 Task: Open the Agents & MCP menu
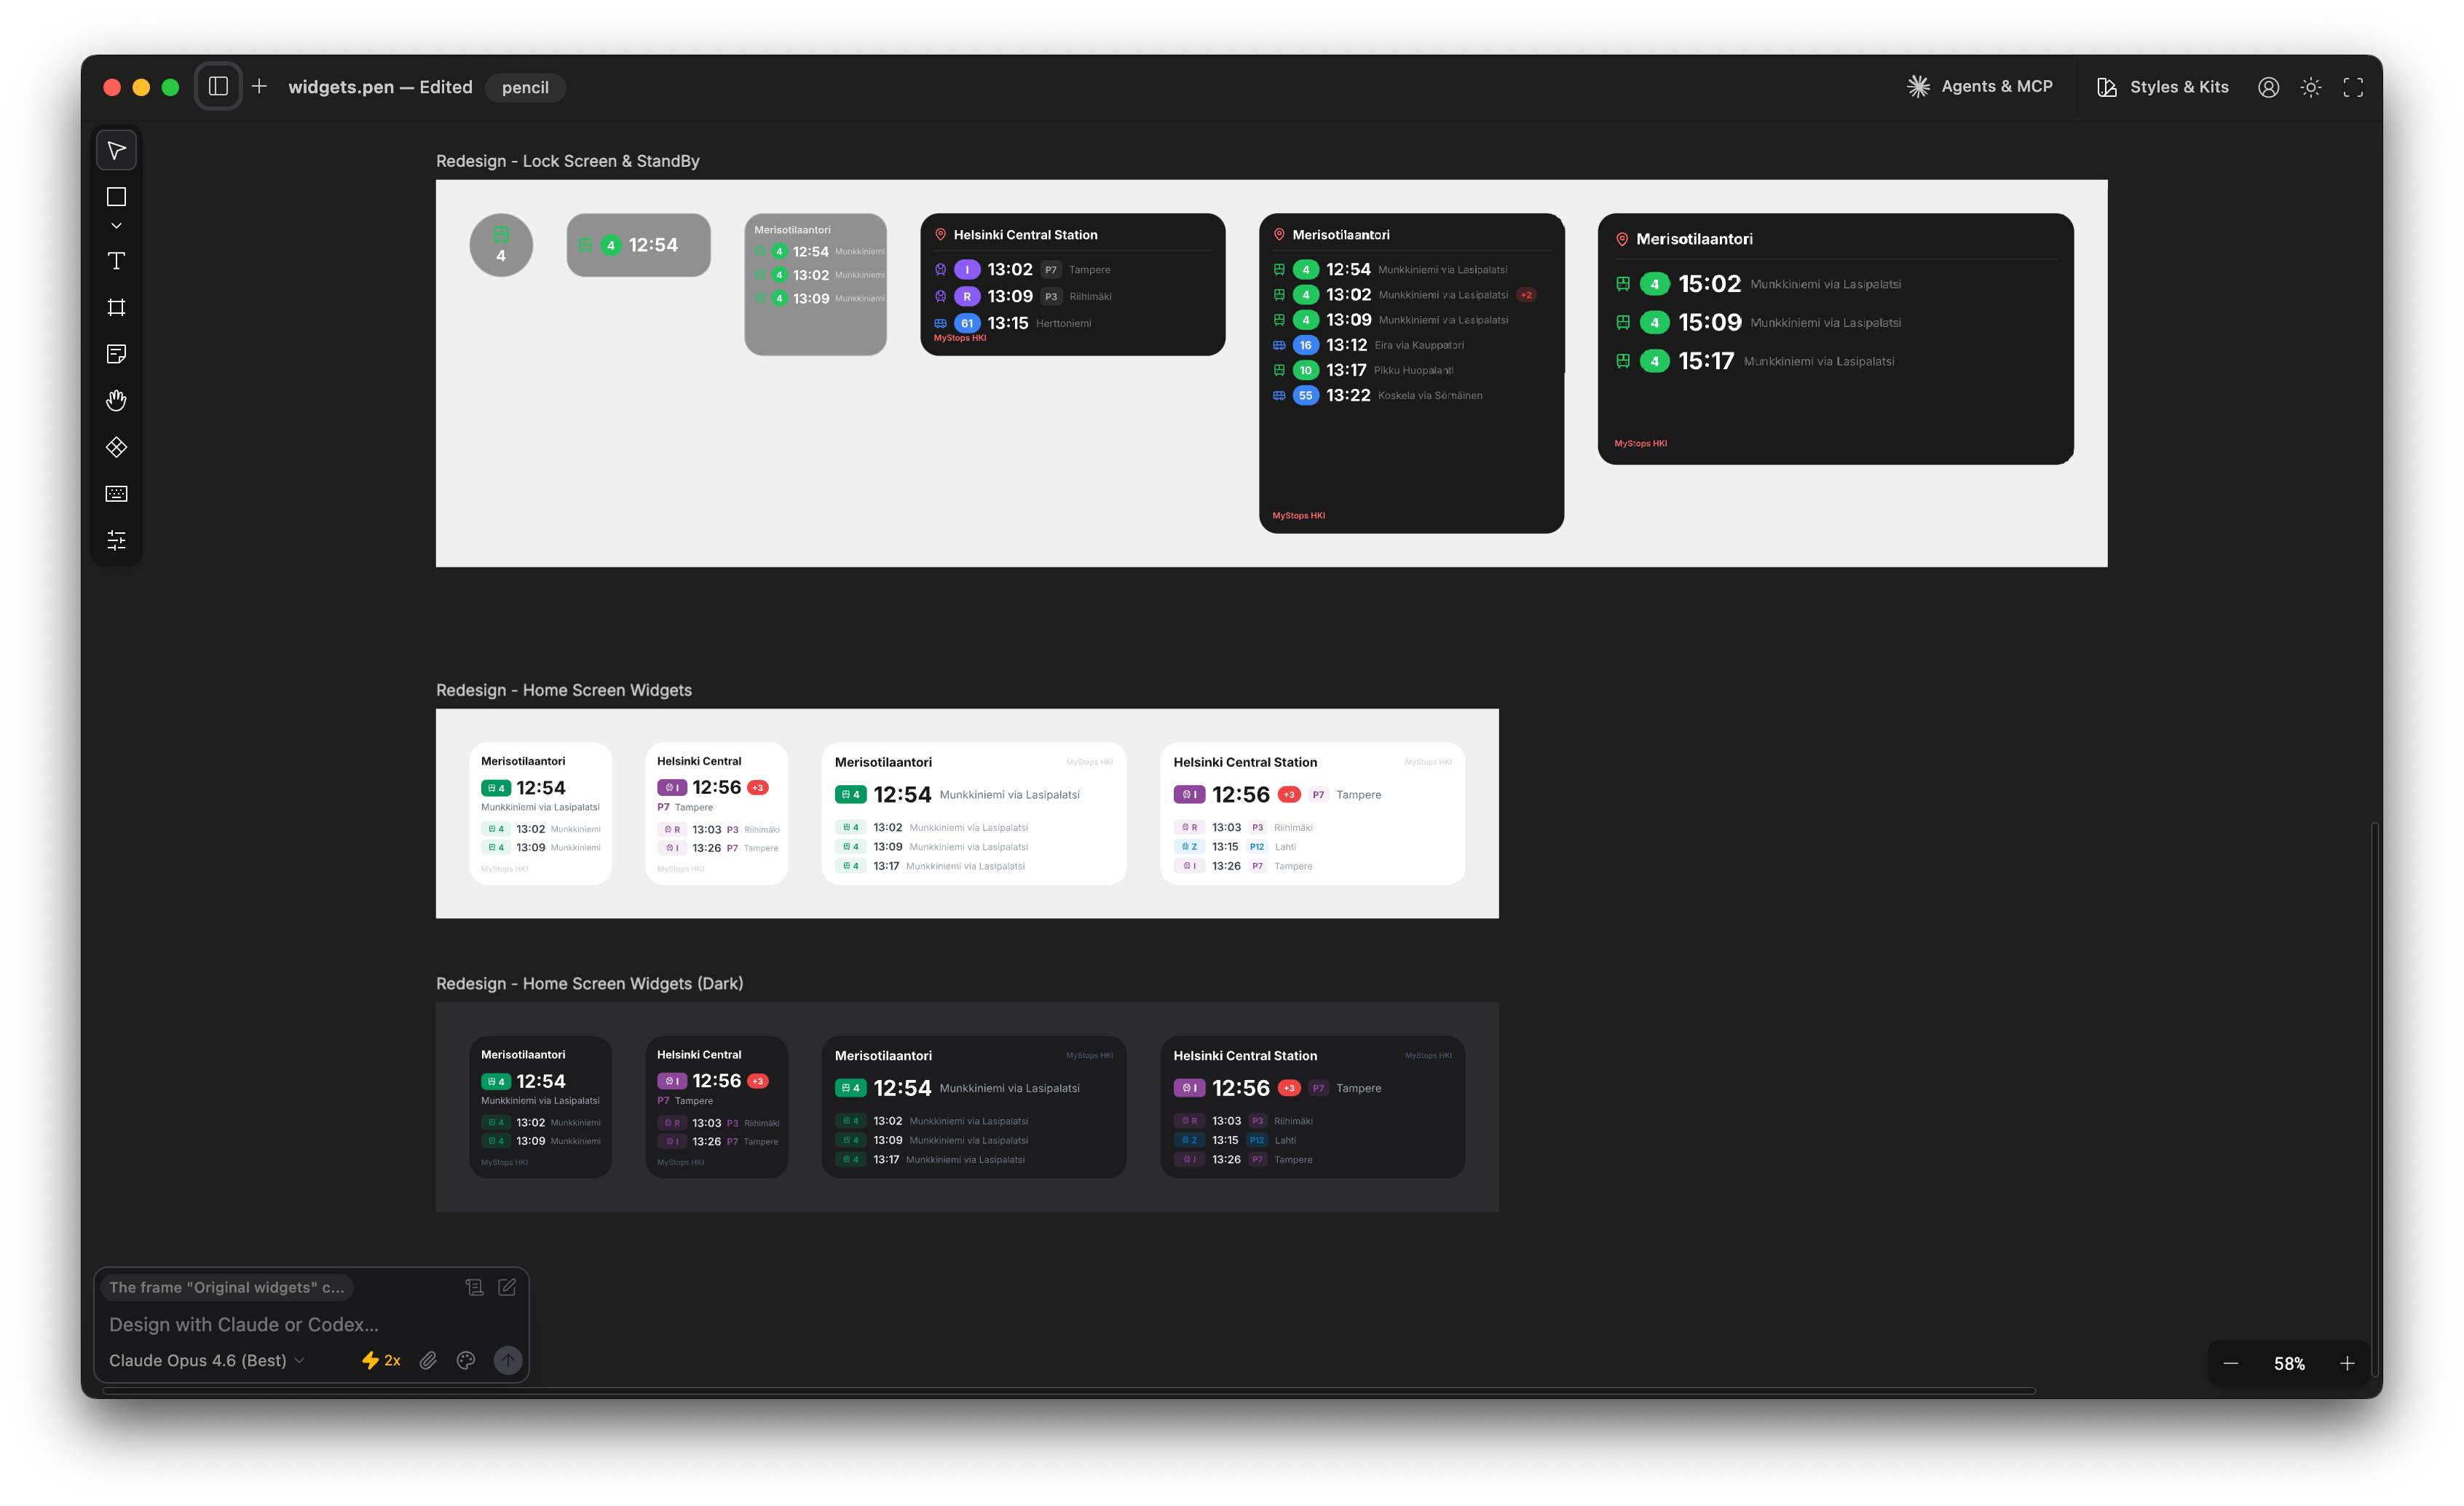pyautogui.click(x=1978, y=86)
